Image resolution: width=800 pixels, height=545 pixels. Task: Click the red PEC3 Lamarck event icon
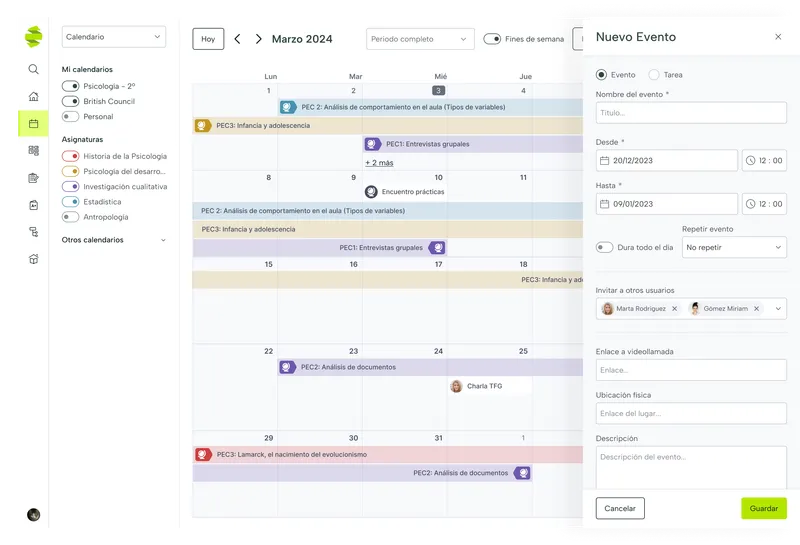(x=203, y=454)
